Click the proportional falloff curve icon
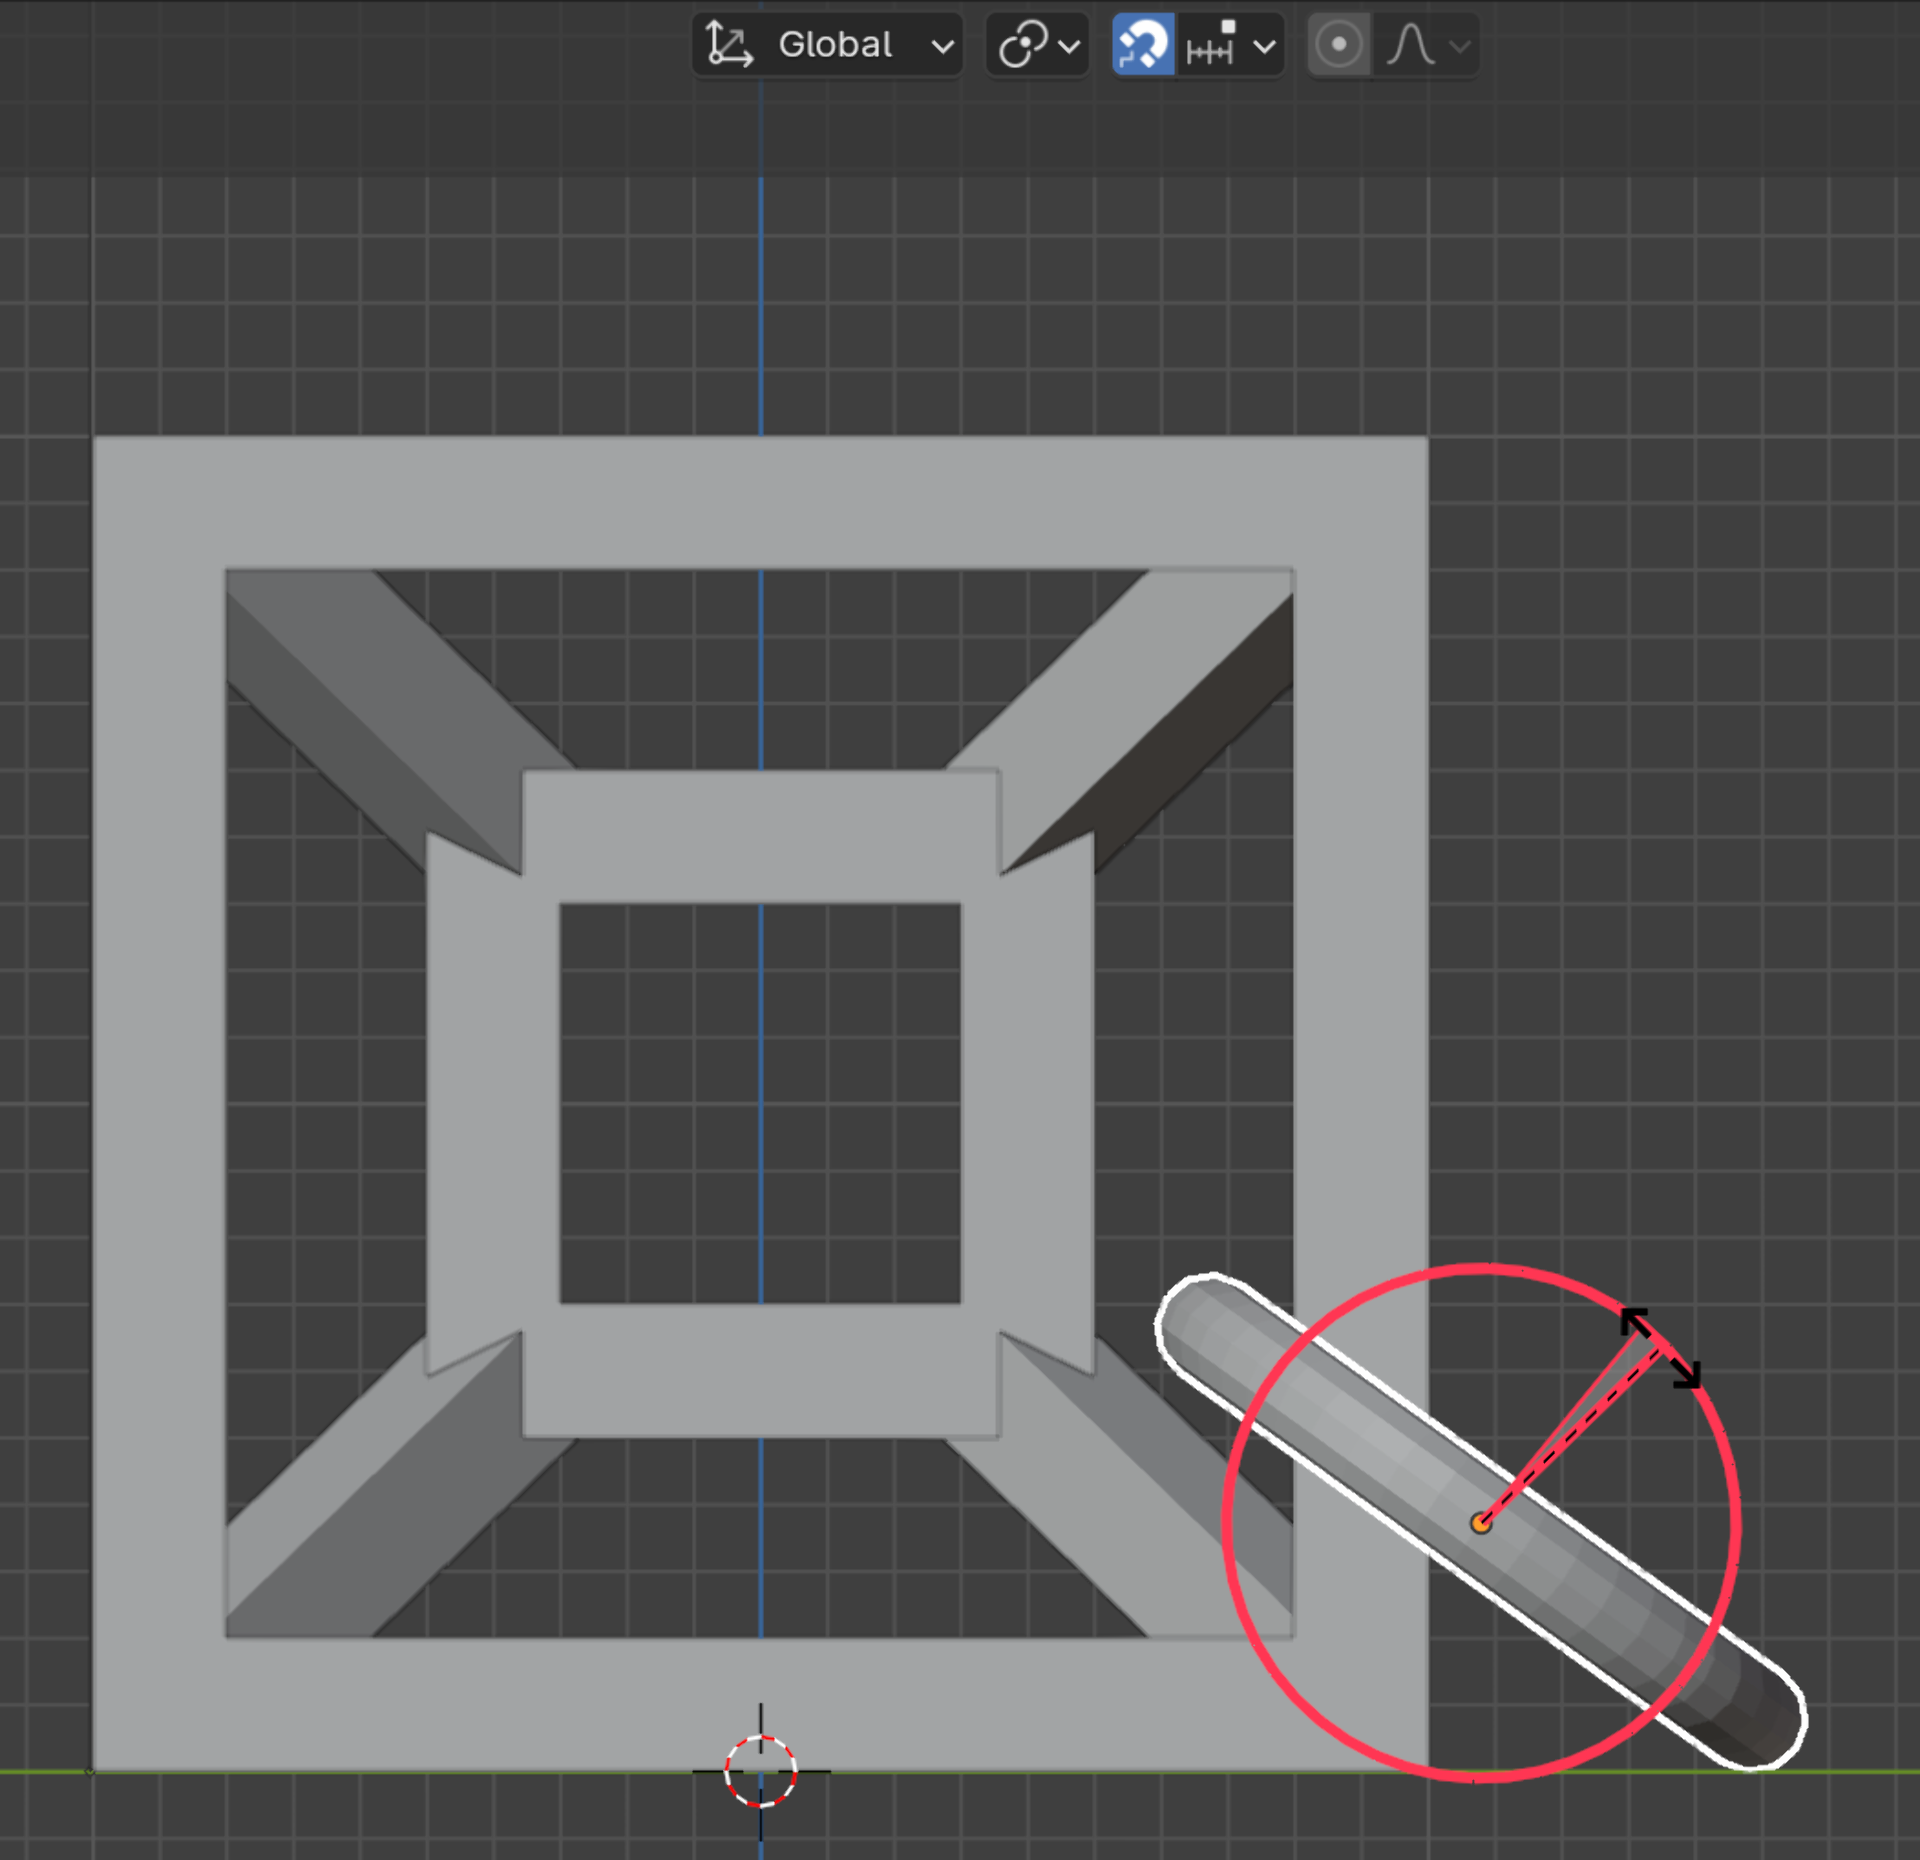 1410,45
